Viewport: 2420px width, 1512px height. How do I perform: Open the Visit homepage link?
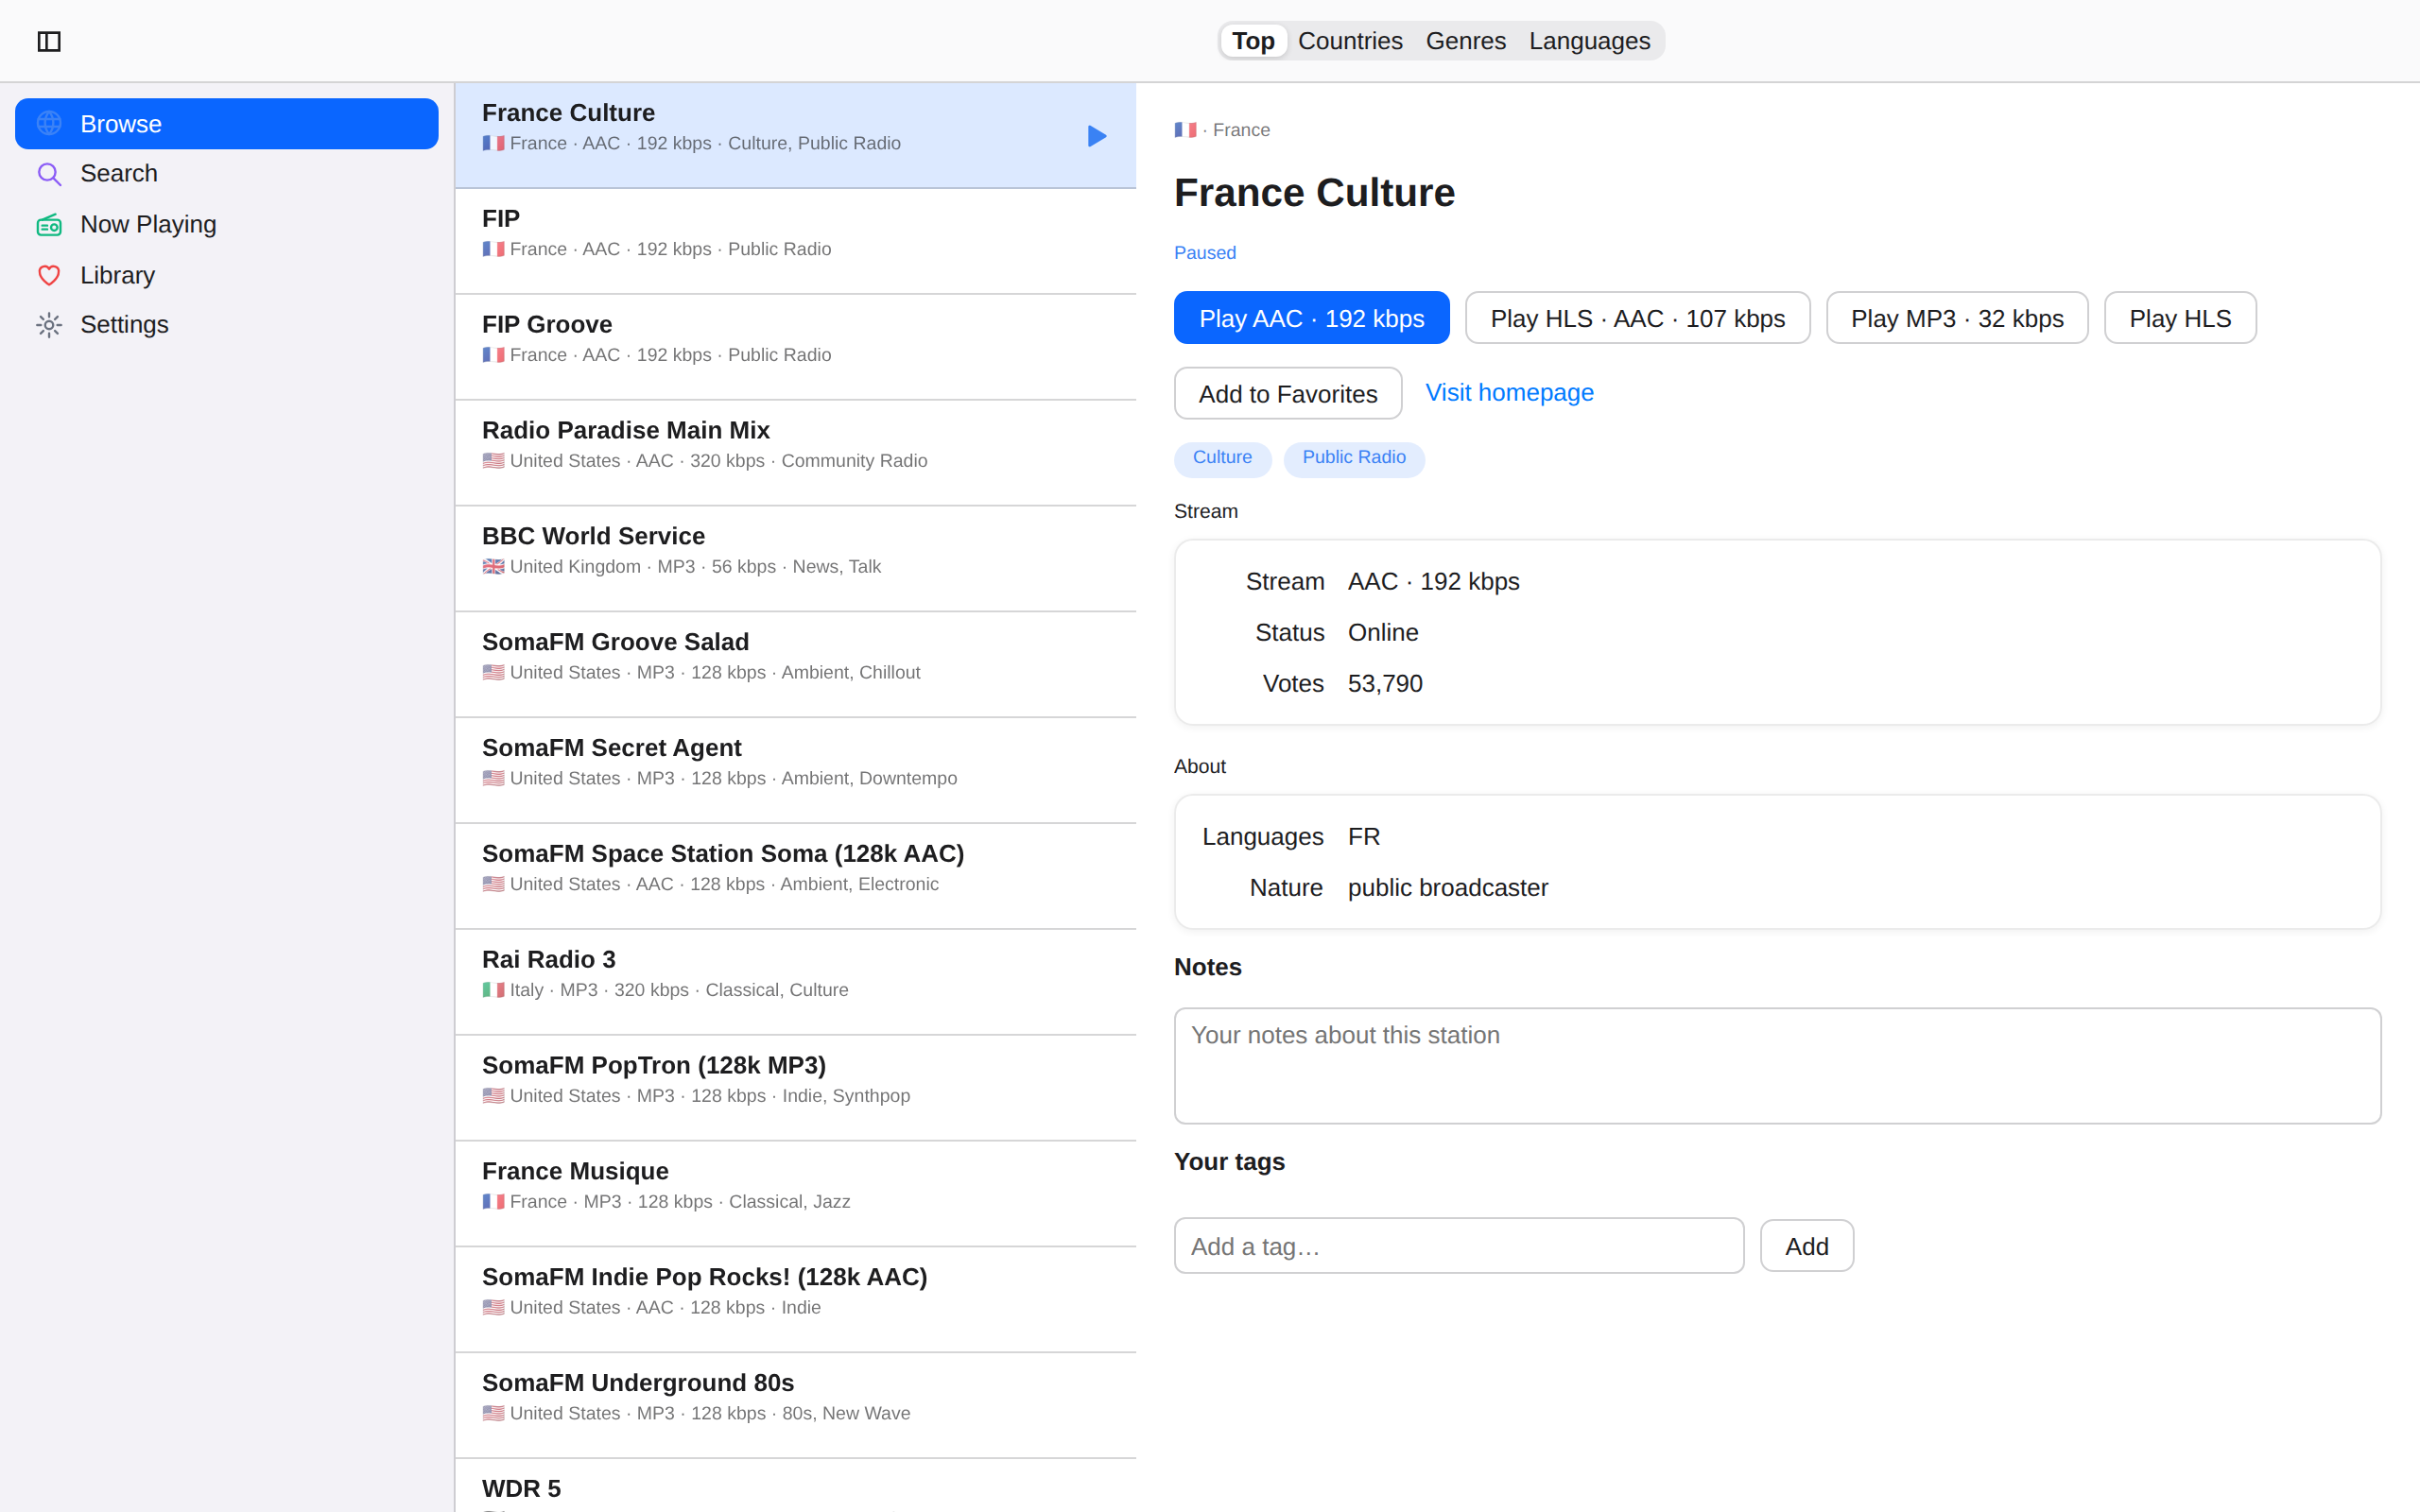pyautogui.click(x=1509, y=392)
